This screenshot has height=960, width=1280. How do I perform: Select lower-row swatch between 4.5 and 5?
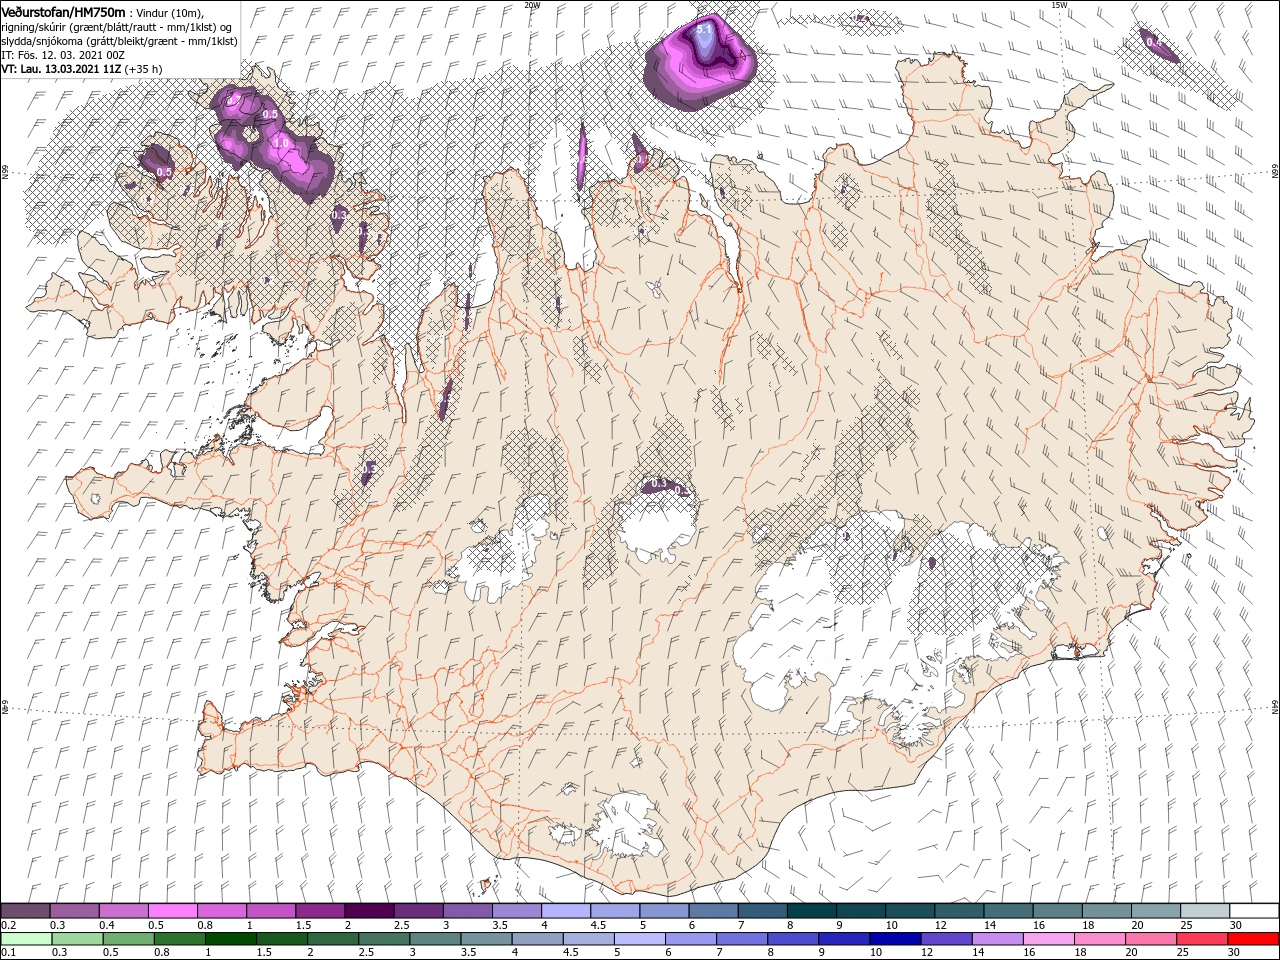coord(589,939)
